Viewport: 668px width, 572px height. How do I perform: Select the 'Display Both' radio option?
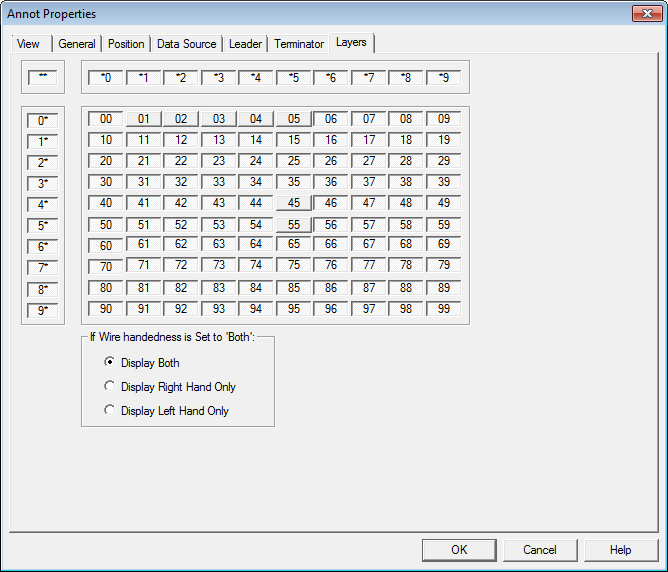point(110,363)
